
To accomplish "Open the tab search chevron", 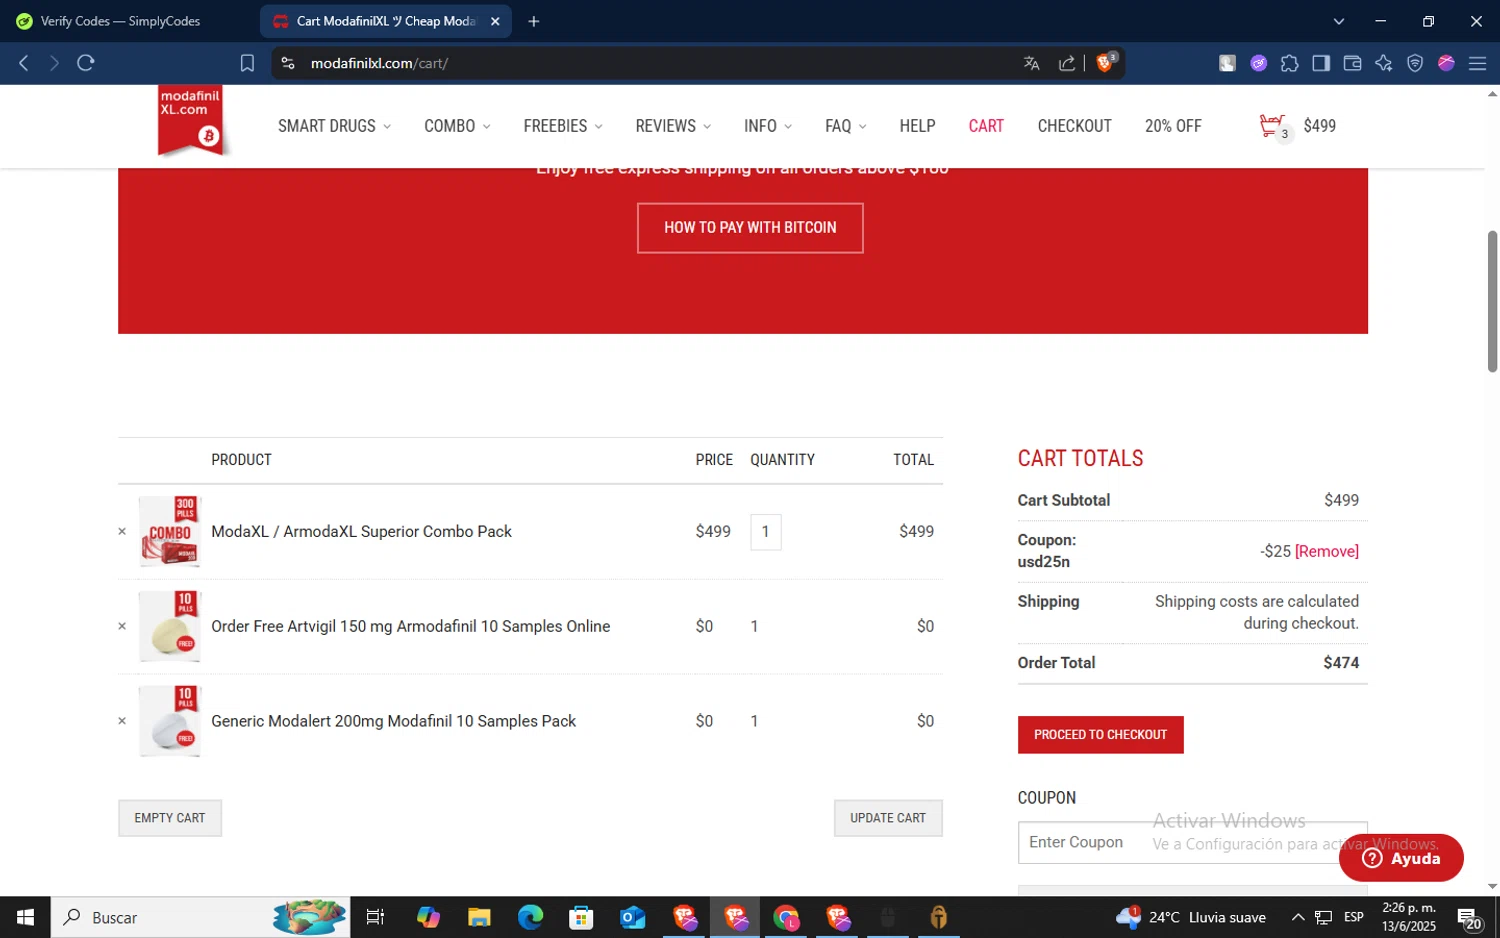I will [1339, 21].
